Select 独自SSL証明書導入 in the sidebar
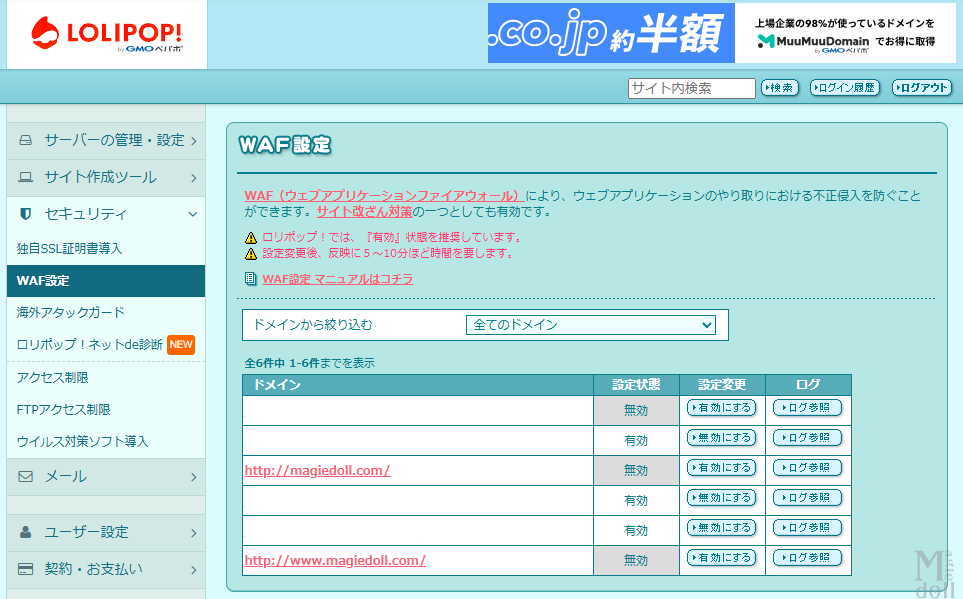Image resolution: width=963 pixels, height=599 pixels. click(x=70, y=248)
